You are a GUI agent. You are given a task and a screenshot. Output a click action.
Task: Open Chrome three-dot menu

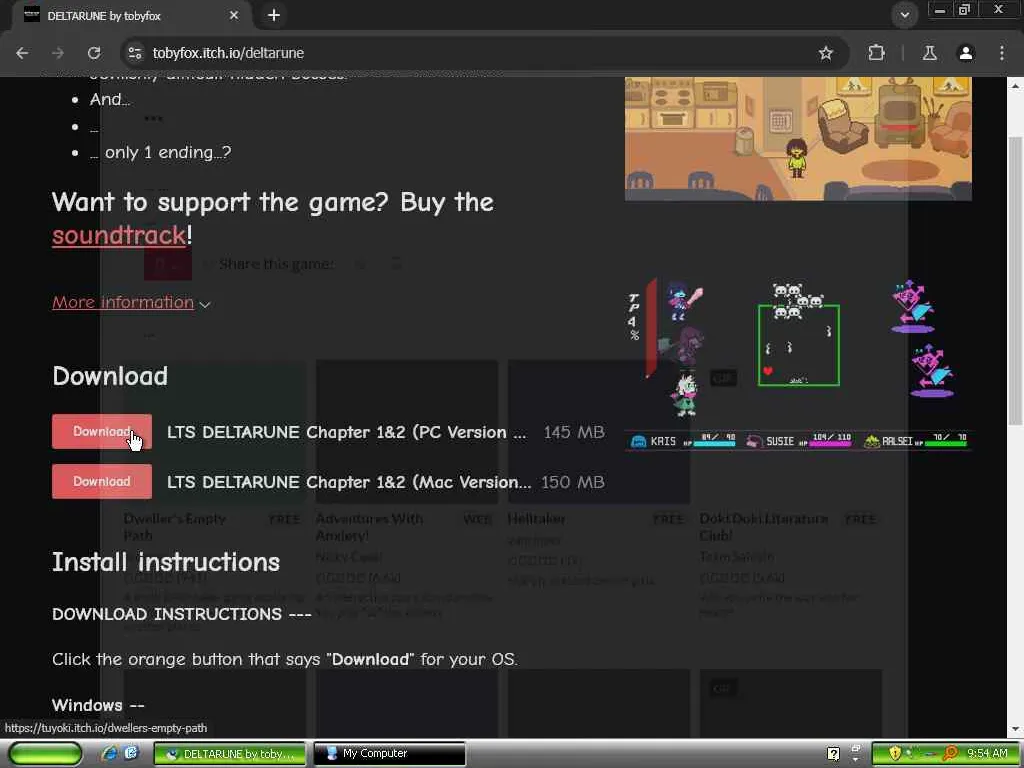point(1002,53)
